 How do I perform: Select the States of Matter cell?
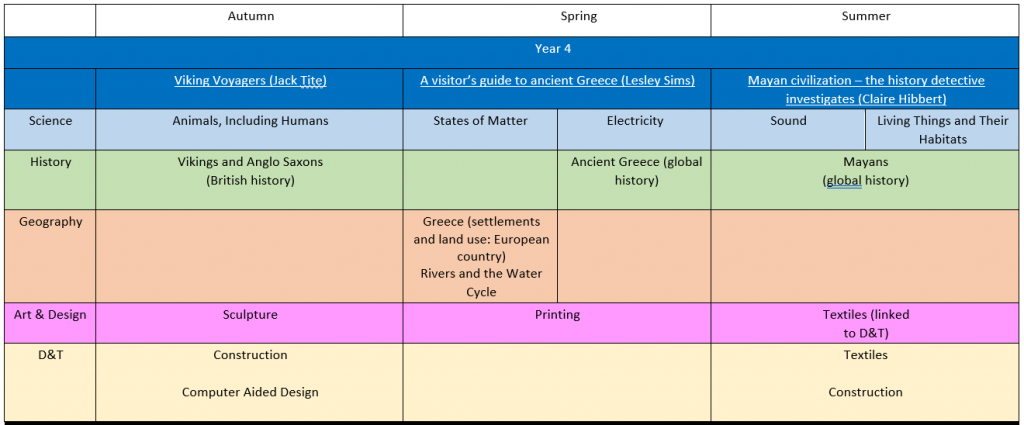point(480,121)
